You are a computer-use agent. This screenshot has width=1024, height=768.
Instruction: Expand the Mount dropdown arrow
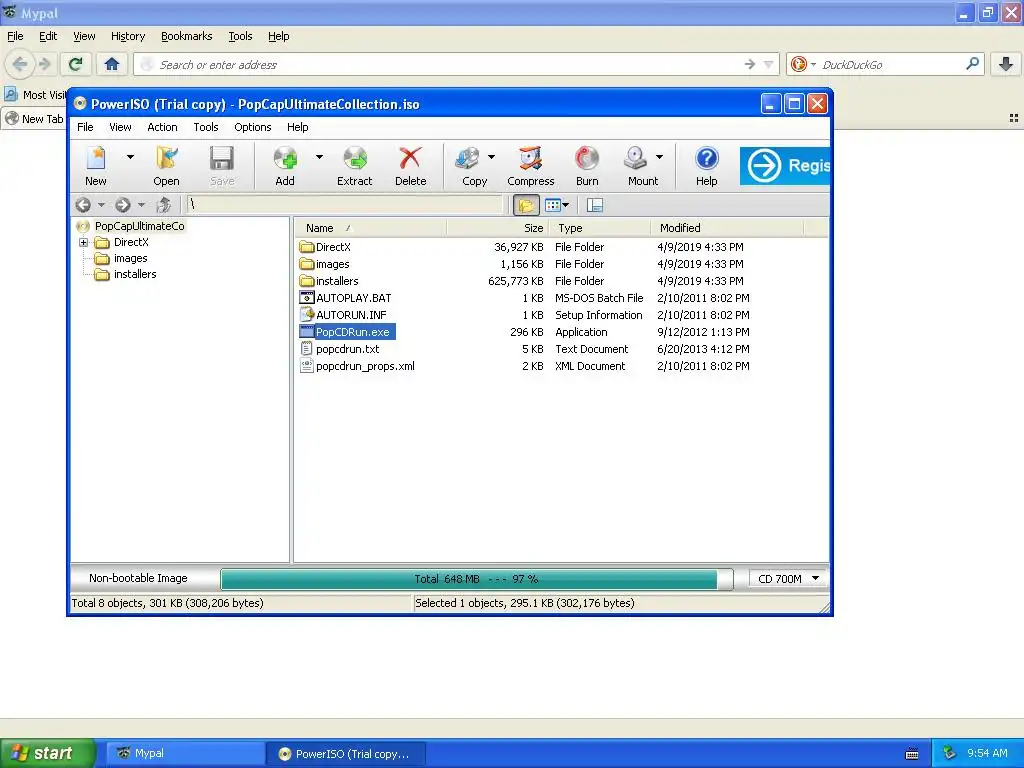click(x=660, y=157)
